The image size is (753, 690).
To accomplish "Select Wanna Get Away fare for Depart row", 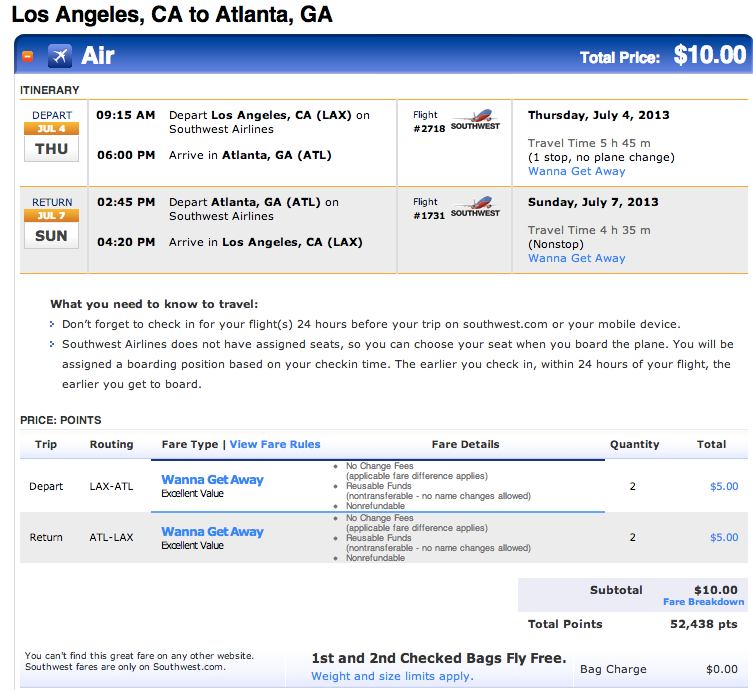I will point(212,480).
